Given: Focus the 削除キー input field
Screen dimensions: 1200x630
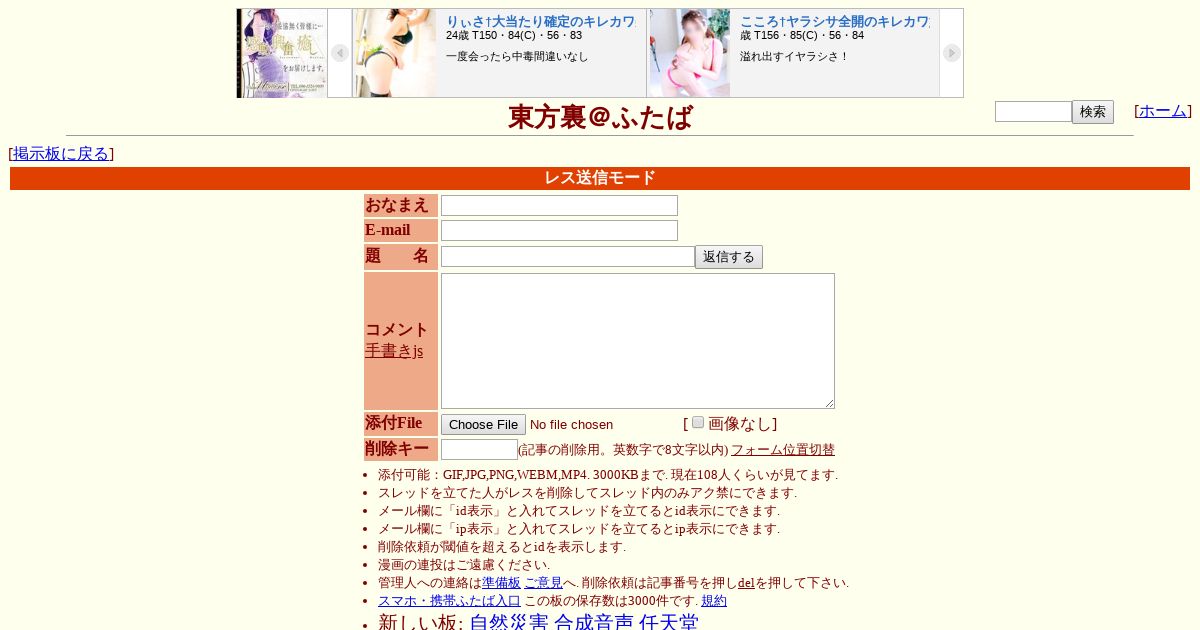Looking at the screenshot, I should [479, 449].
